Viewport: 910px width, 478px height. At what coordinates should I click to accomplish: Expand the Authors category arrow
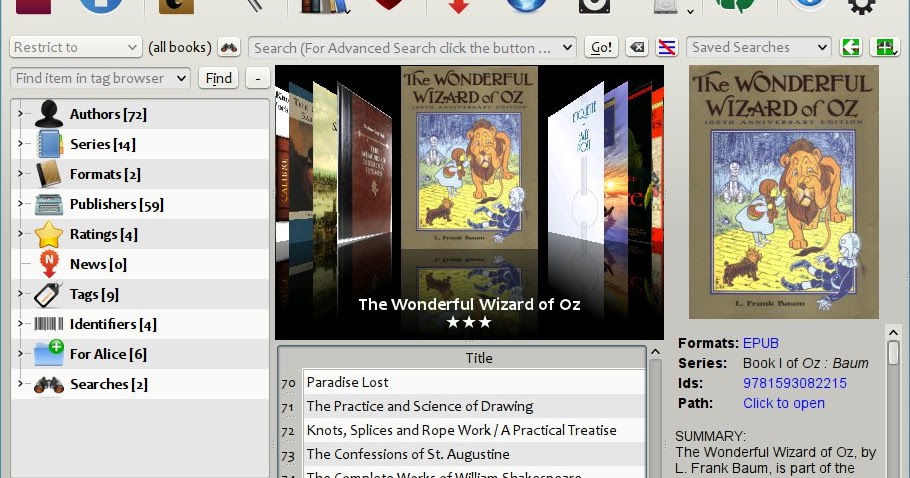click(20, 113)
